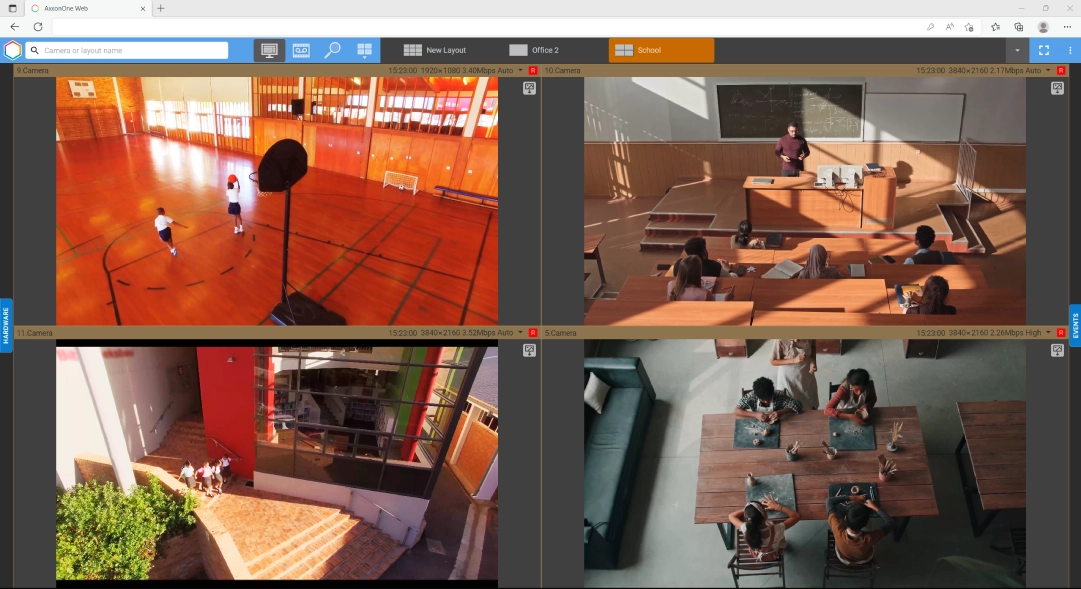1081x589 pixels.
Task: Open the three-dots application menu
Action: tap(1070, 50)
